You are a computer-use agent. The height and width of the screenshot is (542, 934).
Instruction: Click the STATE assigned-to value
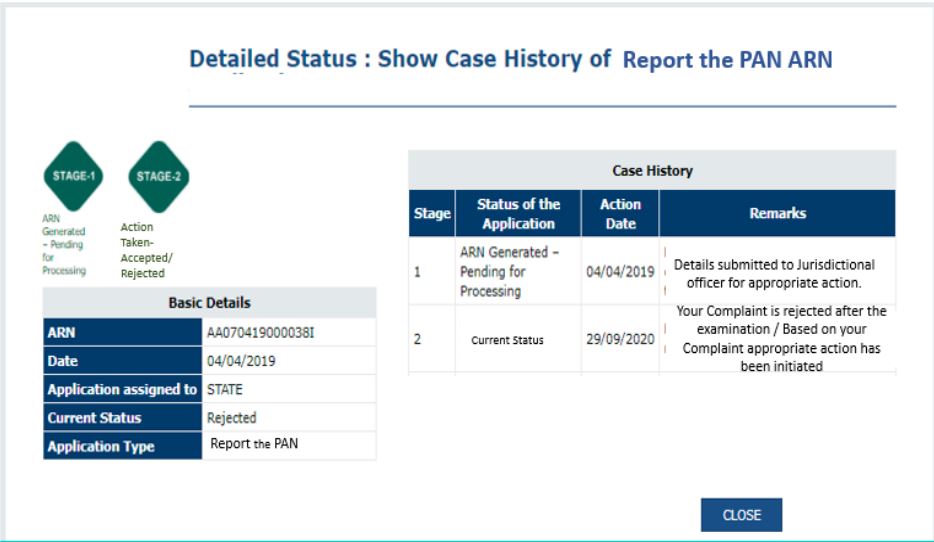pos(226,389)
